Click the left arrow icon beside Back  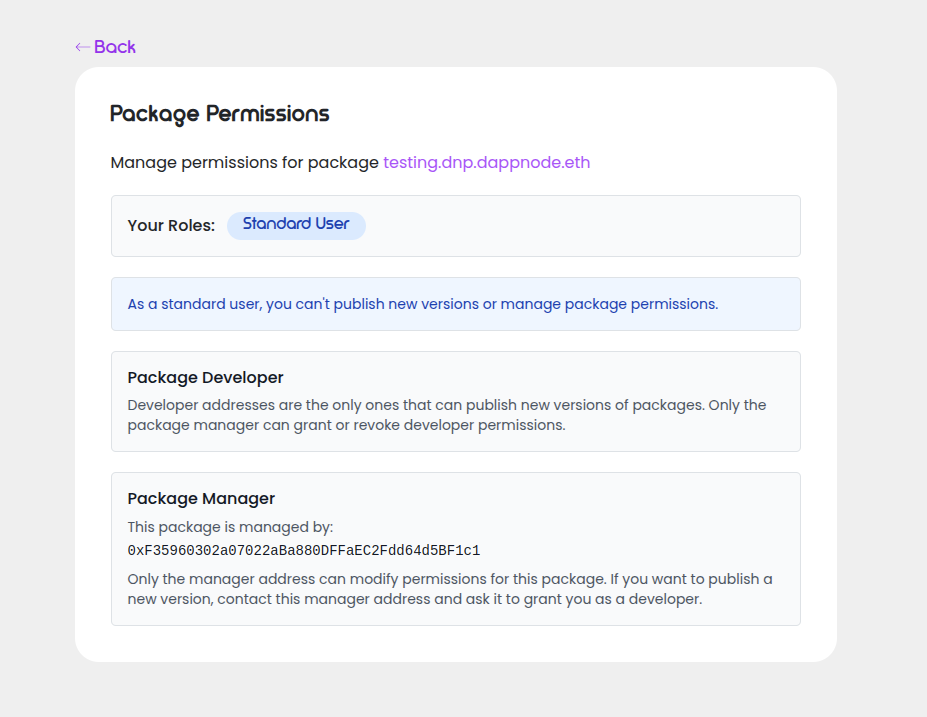[x=82, y=47]
